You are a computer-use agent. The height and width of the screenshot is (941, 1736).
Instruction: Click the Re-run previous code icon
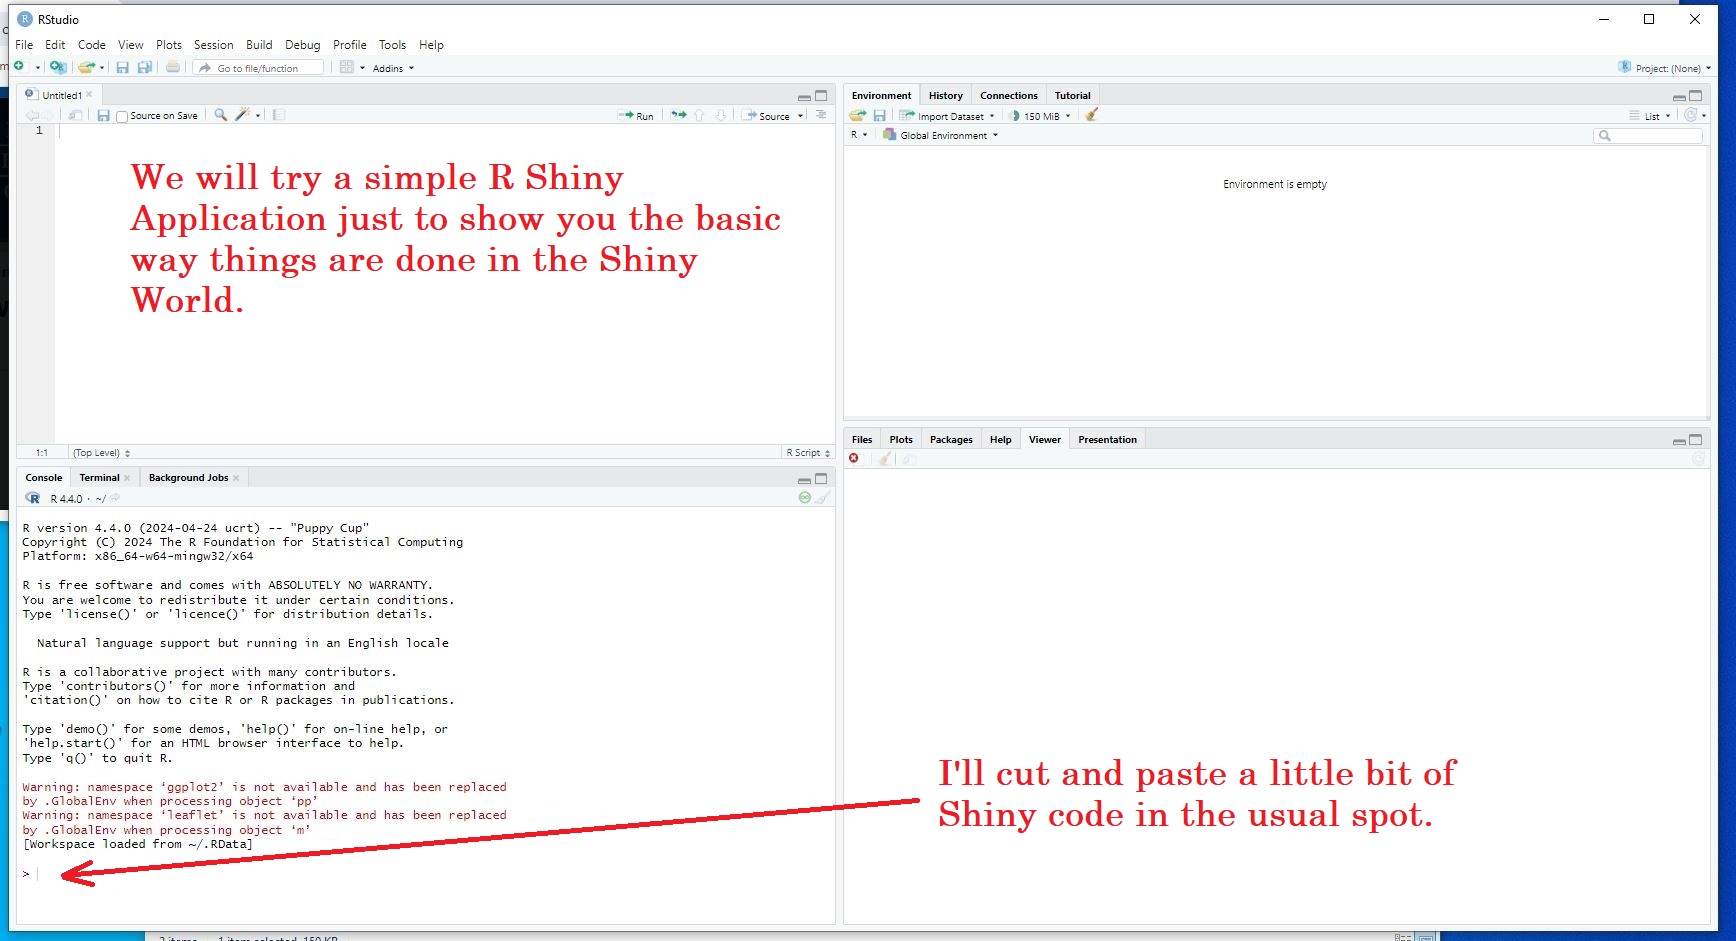[678, 115]
